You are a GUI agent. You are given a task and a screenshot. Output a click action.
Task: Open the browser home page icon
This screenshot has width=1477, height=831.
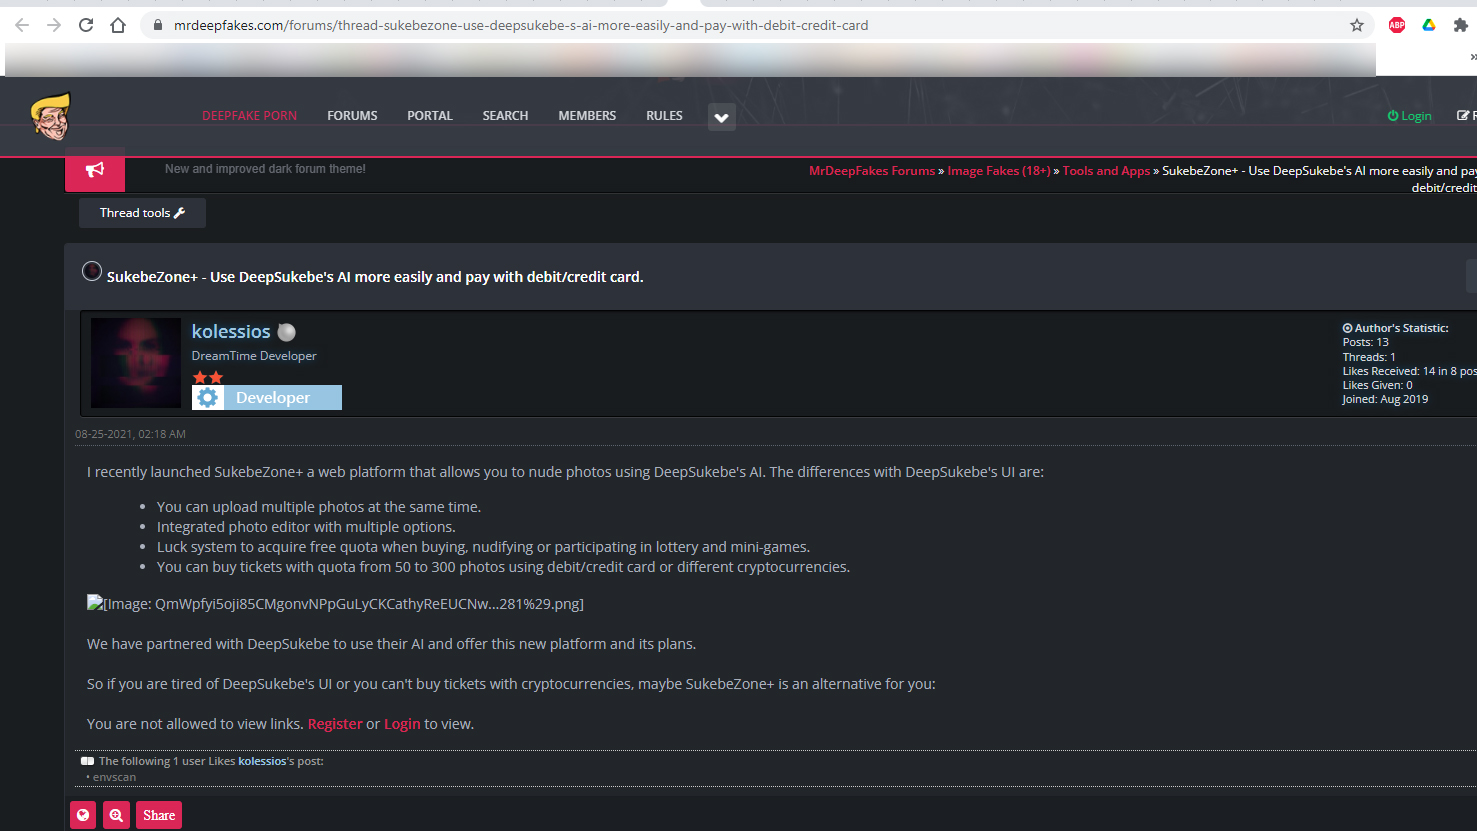pyautogui.click(x=118, y=25)
